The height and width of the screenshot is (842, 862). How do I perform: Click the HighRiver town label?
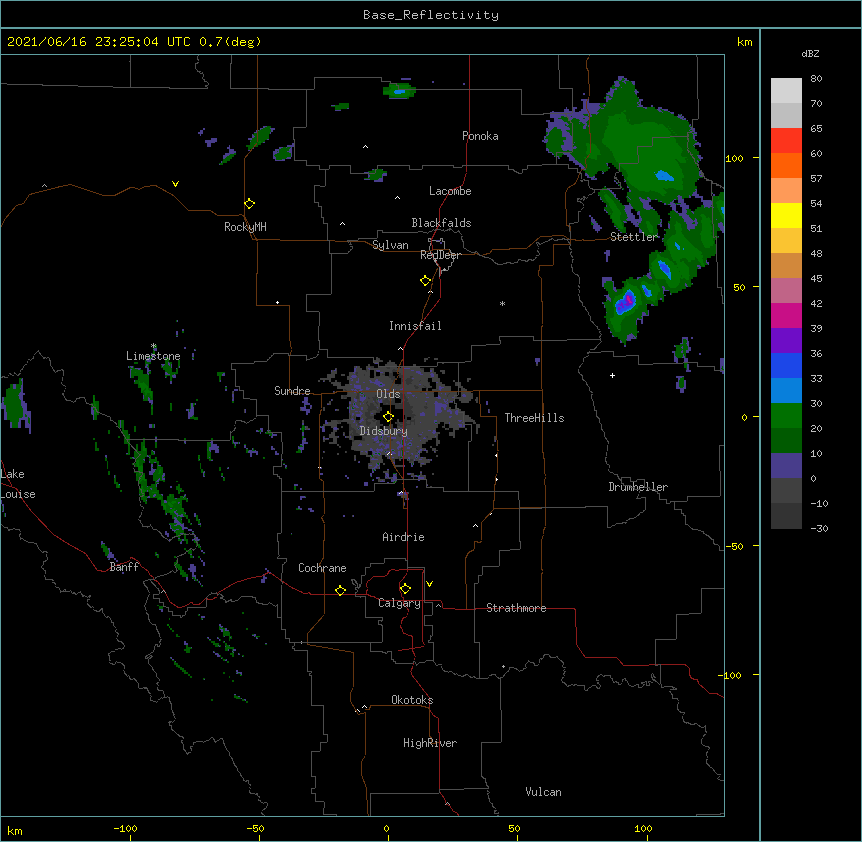click(430, 743)
